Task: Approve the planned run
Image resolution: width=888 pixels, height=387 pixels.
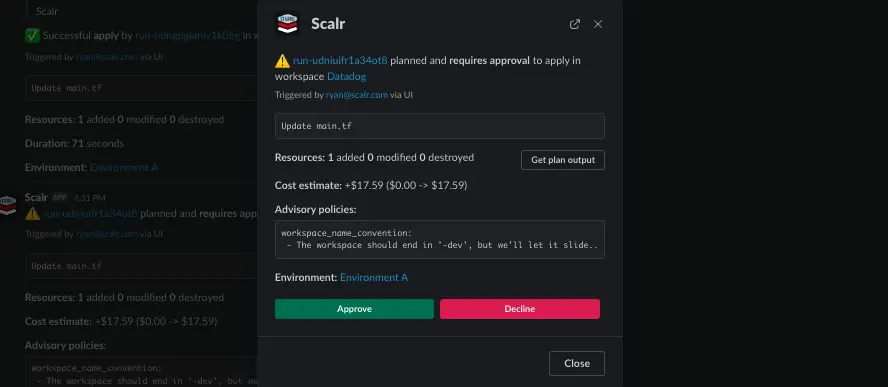Action: [x=354, y=309]
